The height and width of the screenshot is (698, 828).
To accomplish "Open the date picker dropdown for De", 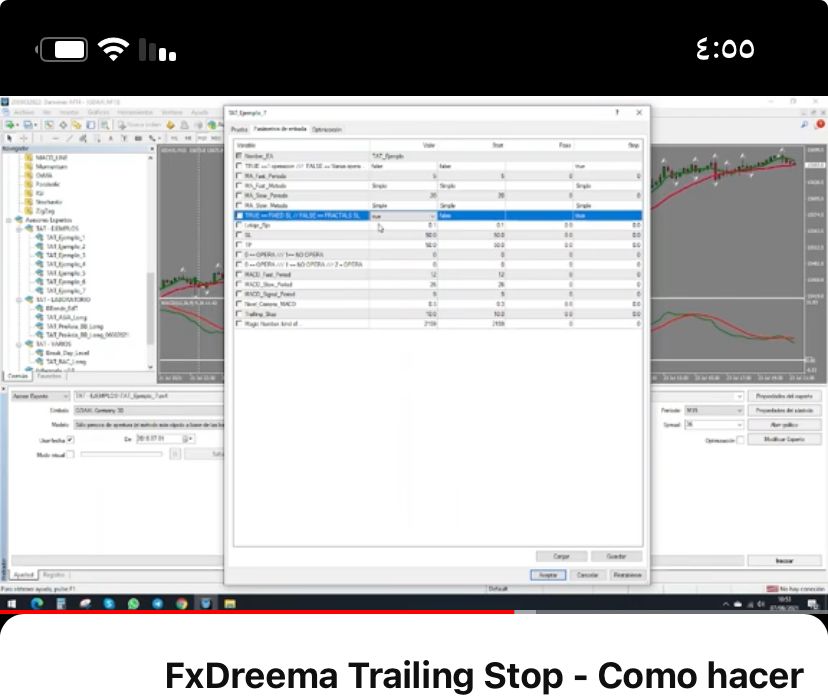I will point(187,439).
